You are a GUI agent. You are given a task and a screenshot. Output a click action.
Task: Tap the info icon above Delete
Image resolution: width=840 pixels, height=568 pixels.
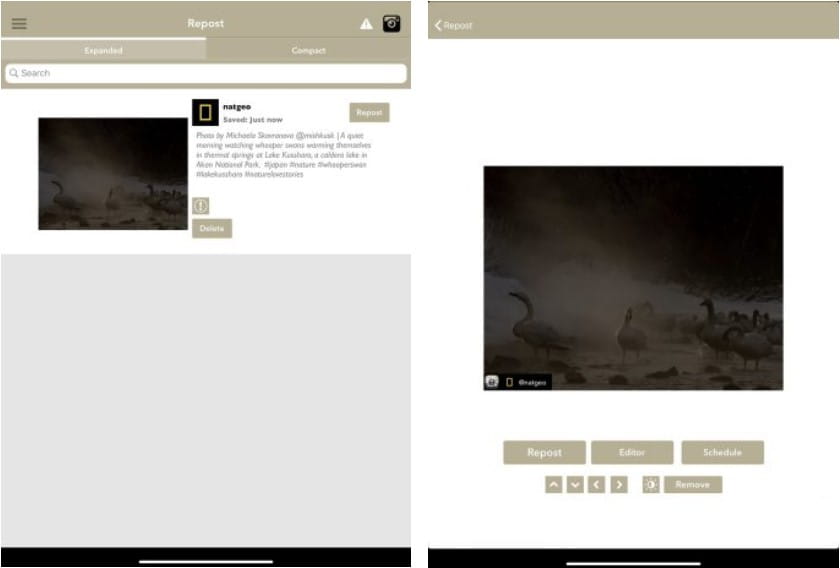pyautogui.click(x=200, y=206)
